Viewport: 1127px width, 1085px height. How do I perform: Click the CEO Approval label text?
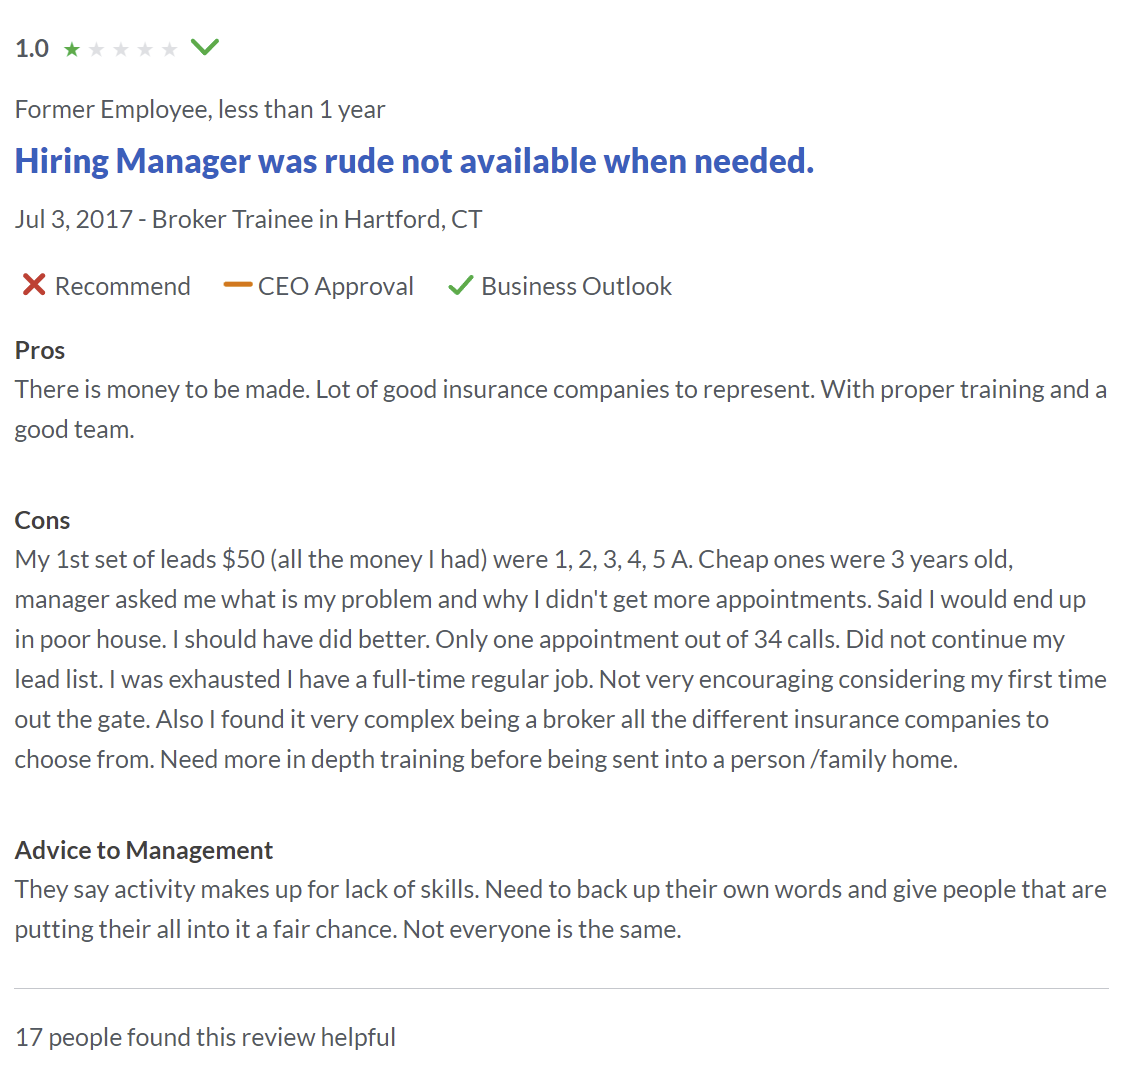click(x=335, y=286)
